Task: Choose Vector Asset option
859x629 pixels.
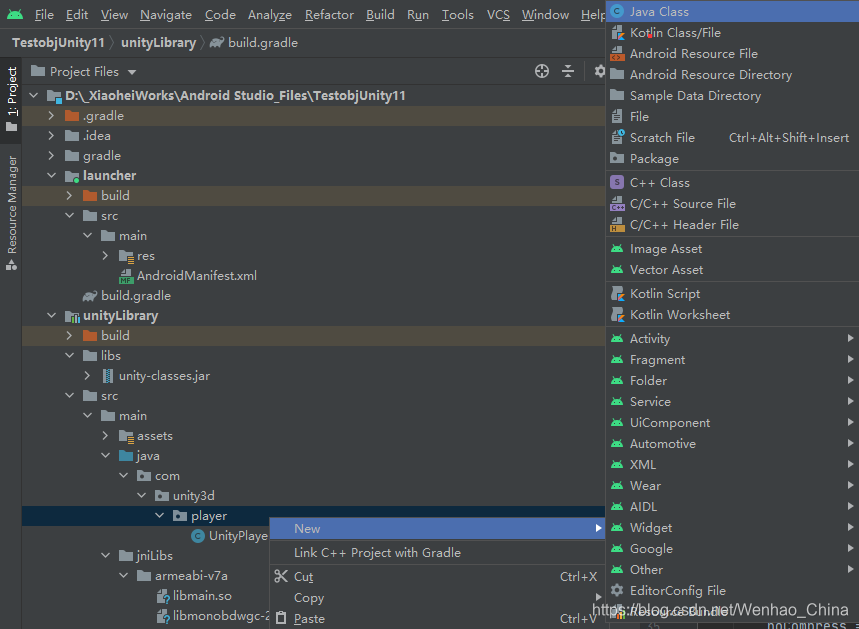Action: (x=732, y=270)
